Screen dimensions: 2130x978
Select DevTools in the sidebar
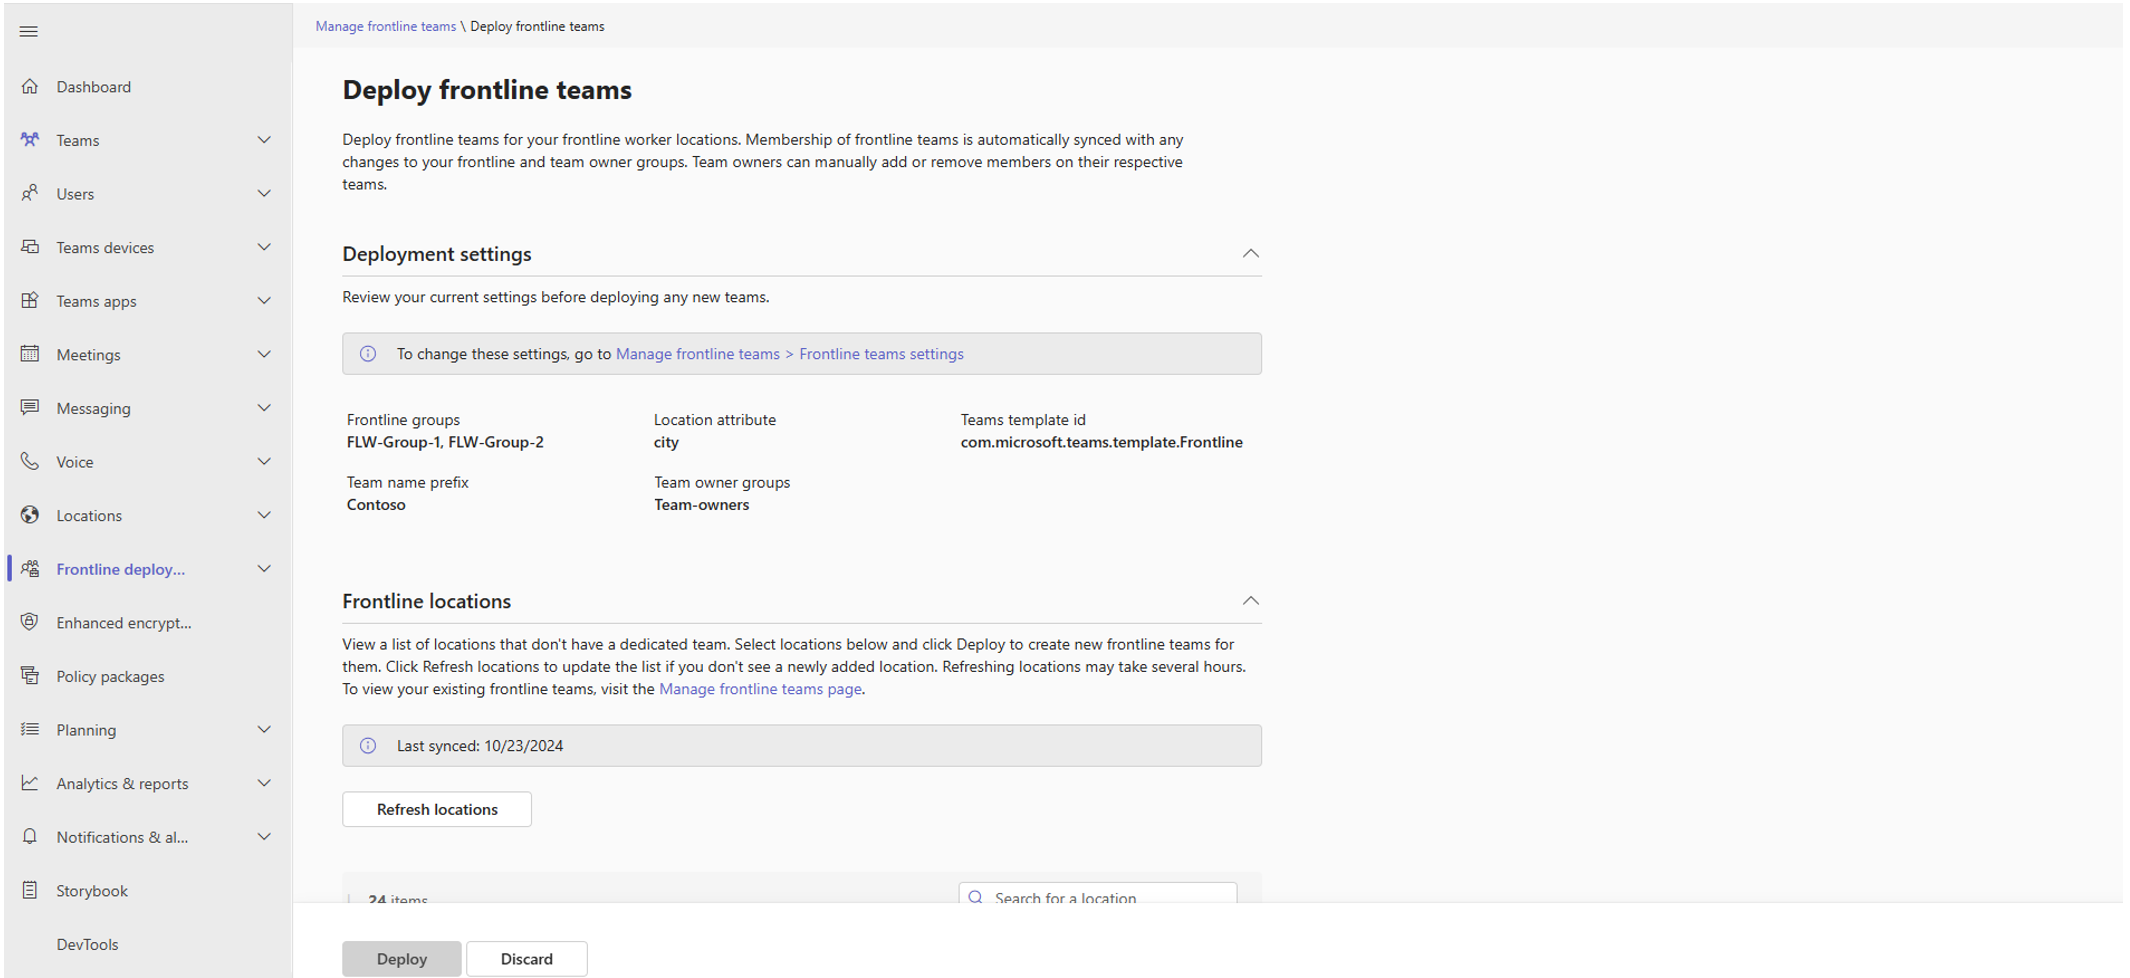pyautogui.click(x=87, y=944)
